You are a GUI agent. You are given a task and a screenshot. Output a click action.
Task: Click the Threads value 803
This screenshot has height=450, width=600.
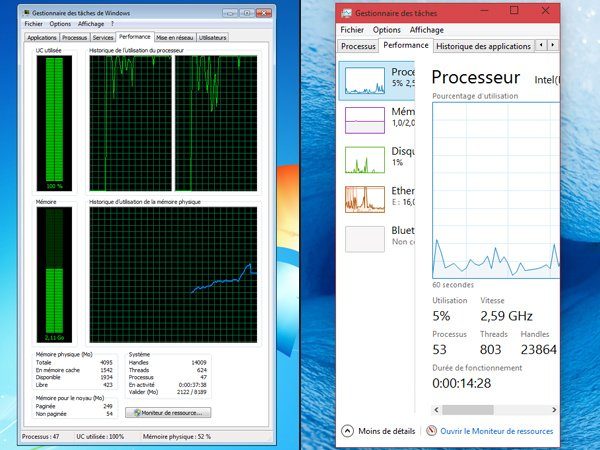(490, 349)
